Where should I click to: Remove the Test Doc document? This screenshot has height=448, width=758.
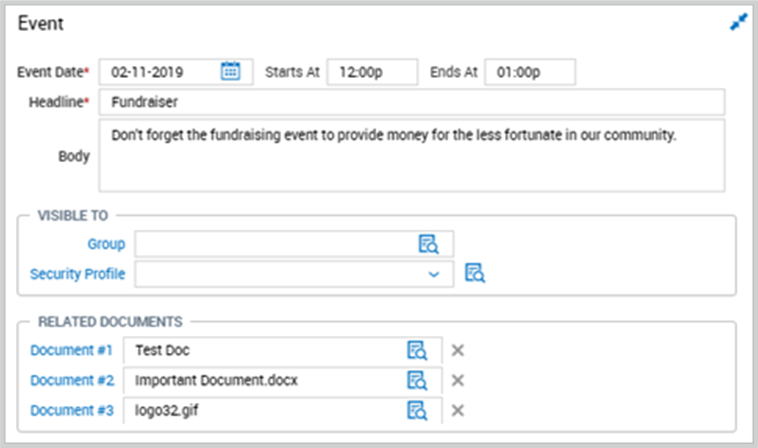tap(458, 350)
